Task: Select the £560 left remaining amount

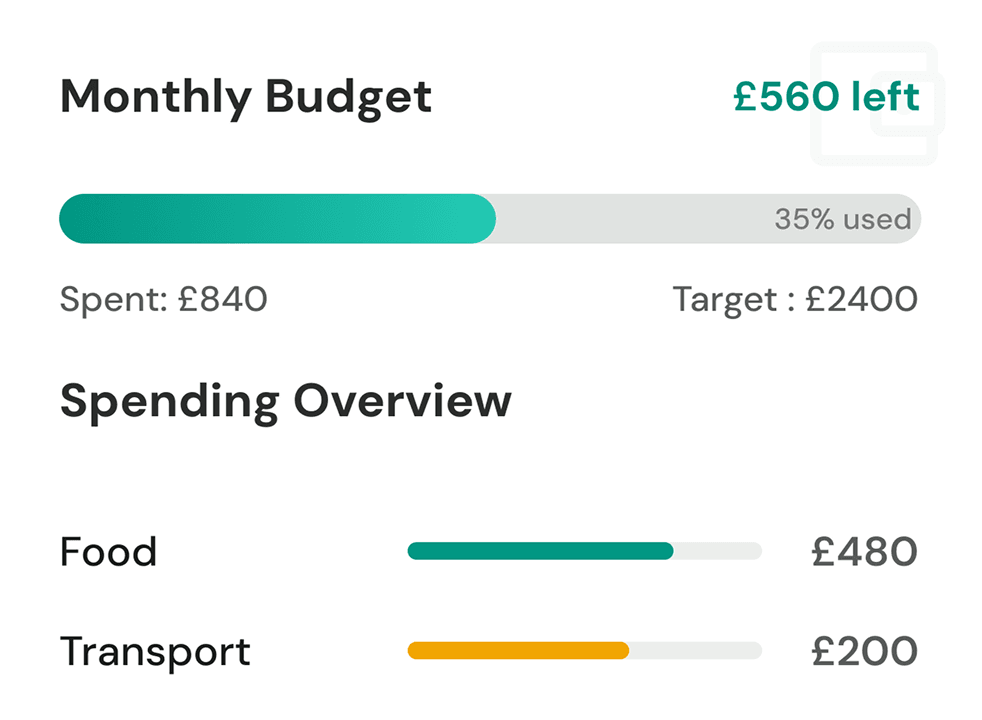Action: tap(825, 98)
